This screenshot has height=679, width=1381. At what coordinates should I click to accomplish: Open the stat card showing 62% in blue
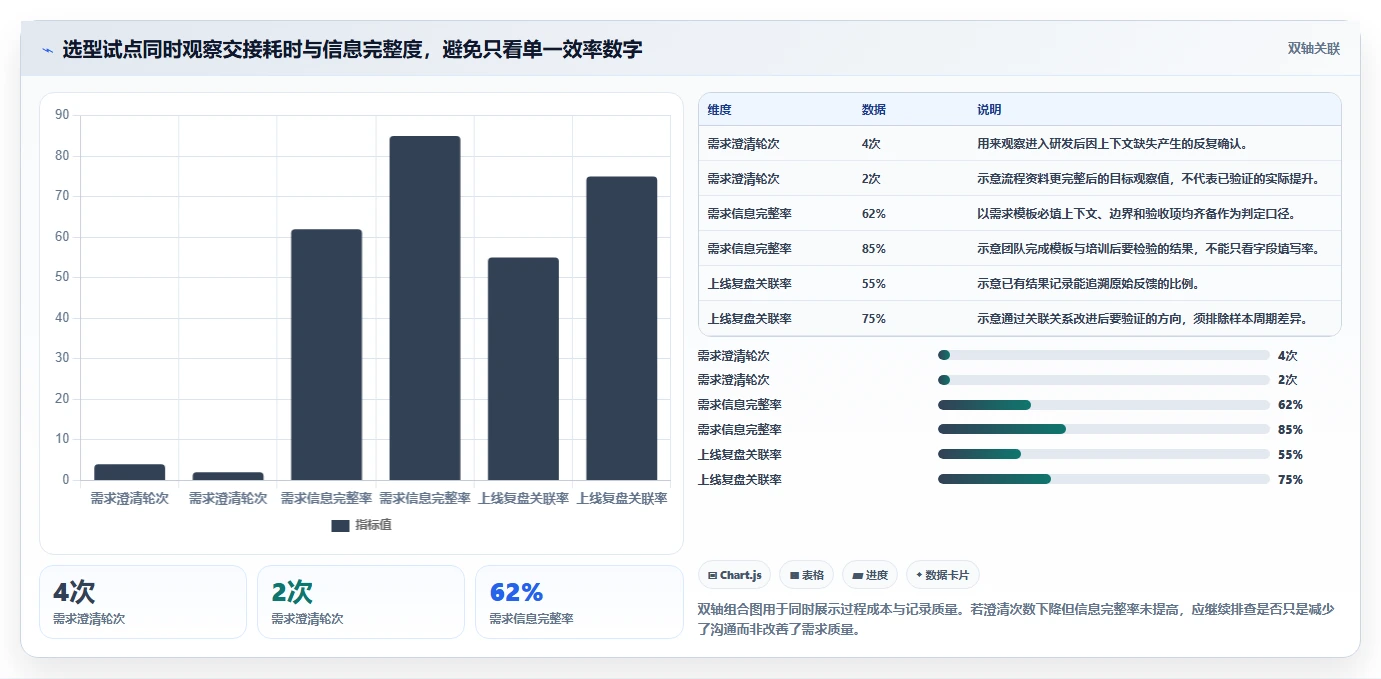click(x=579, y=602)
